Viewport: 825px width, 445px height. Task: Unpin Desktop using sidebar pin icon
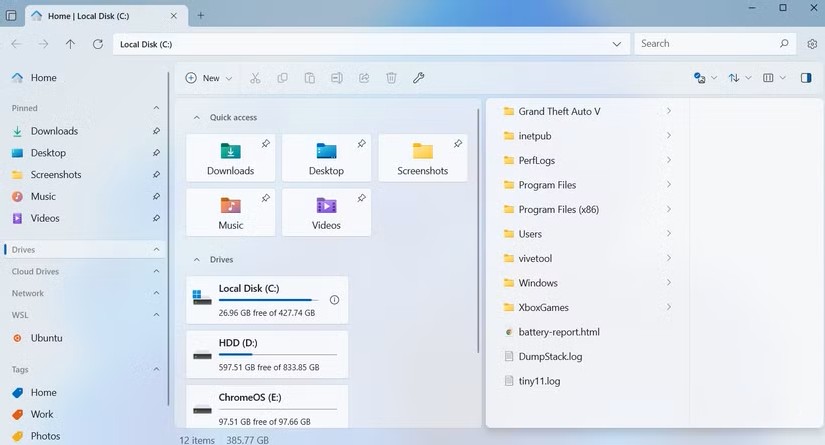156,153
